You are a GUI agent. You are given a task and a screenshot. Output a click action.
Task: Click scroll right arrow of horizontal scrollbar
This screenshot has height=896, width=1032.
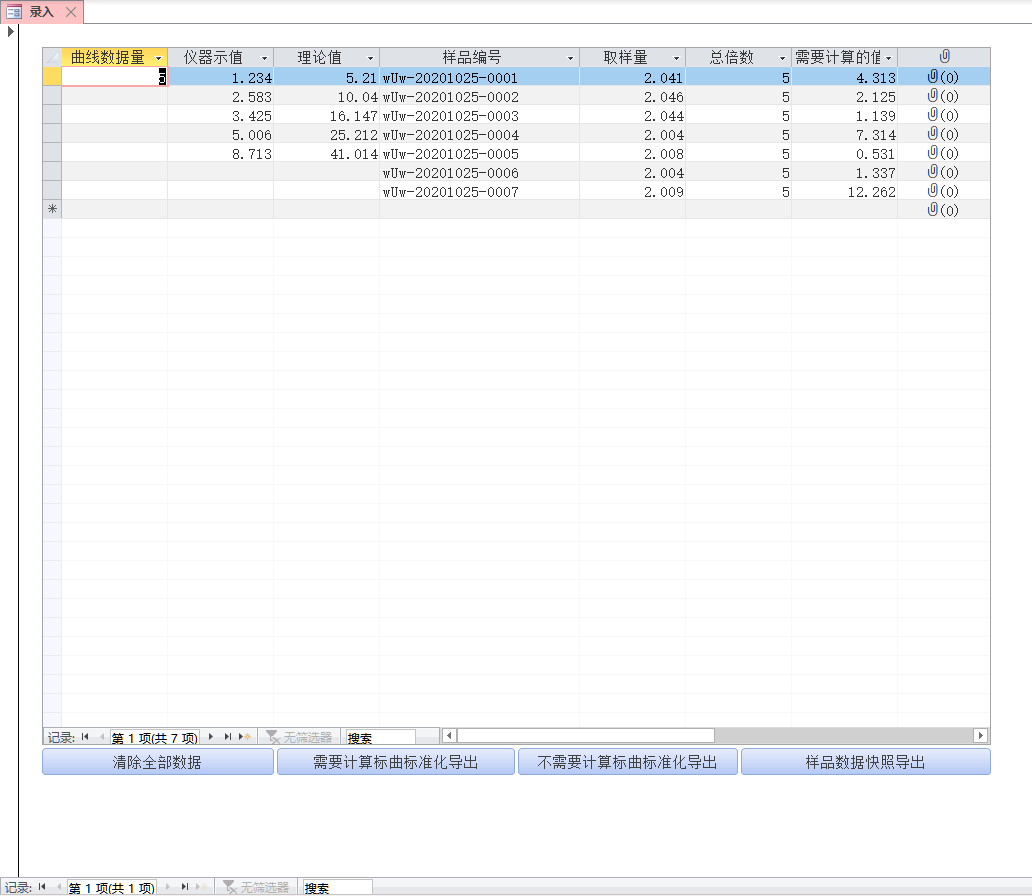(x=981, y=735)
